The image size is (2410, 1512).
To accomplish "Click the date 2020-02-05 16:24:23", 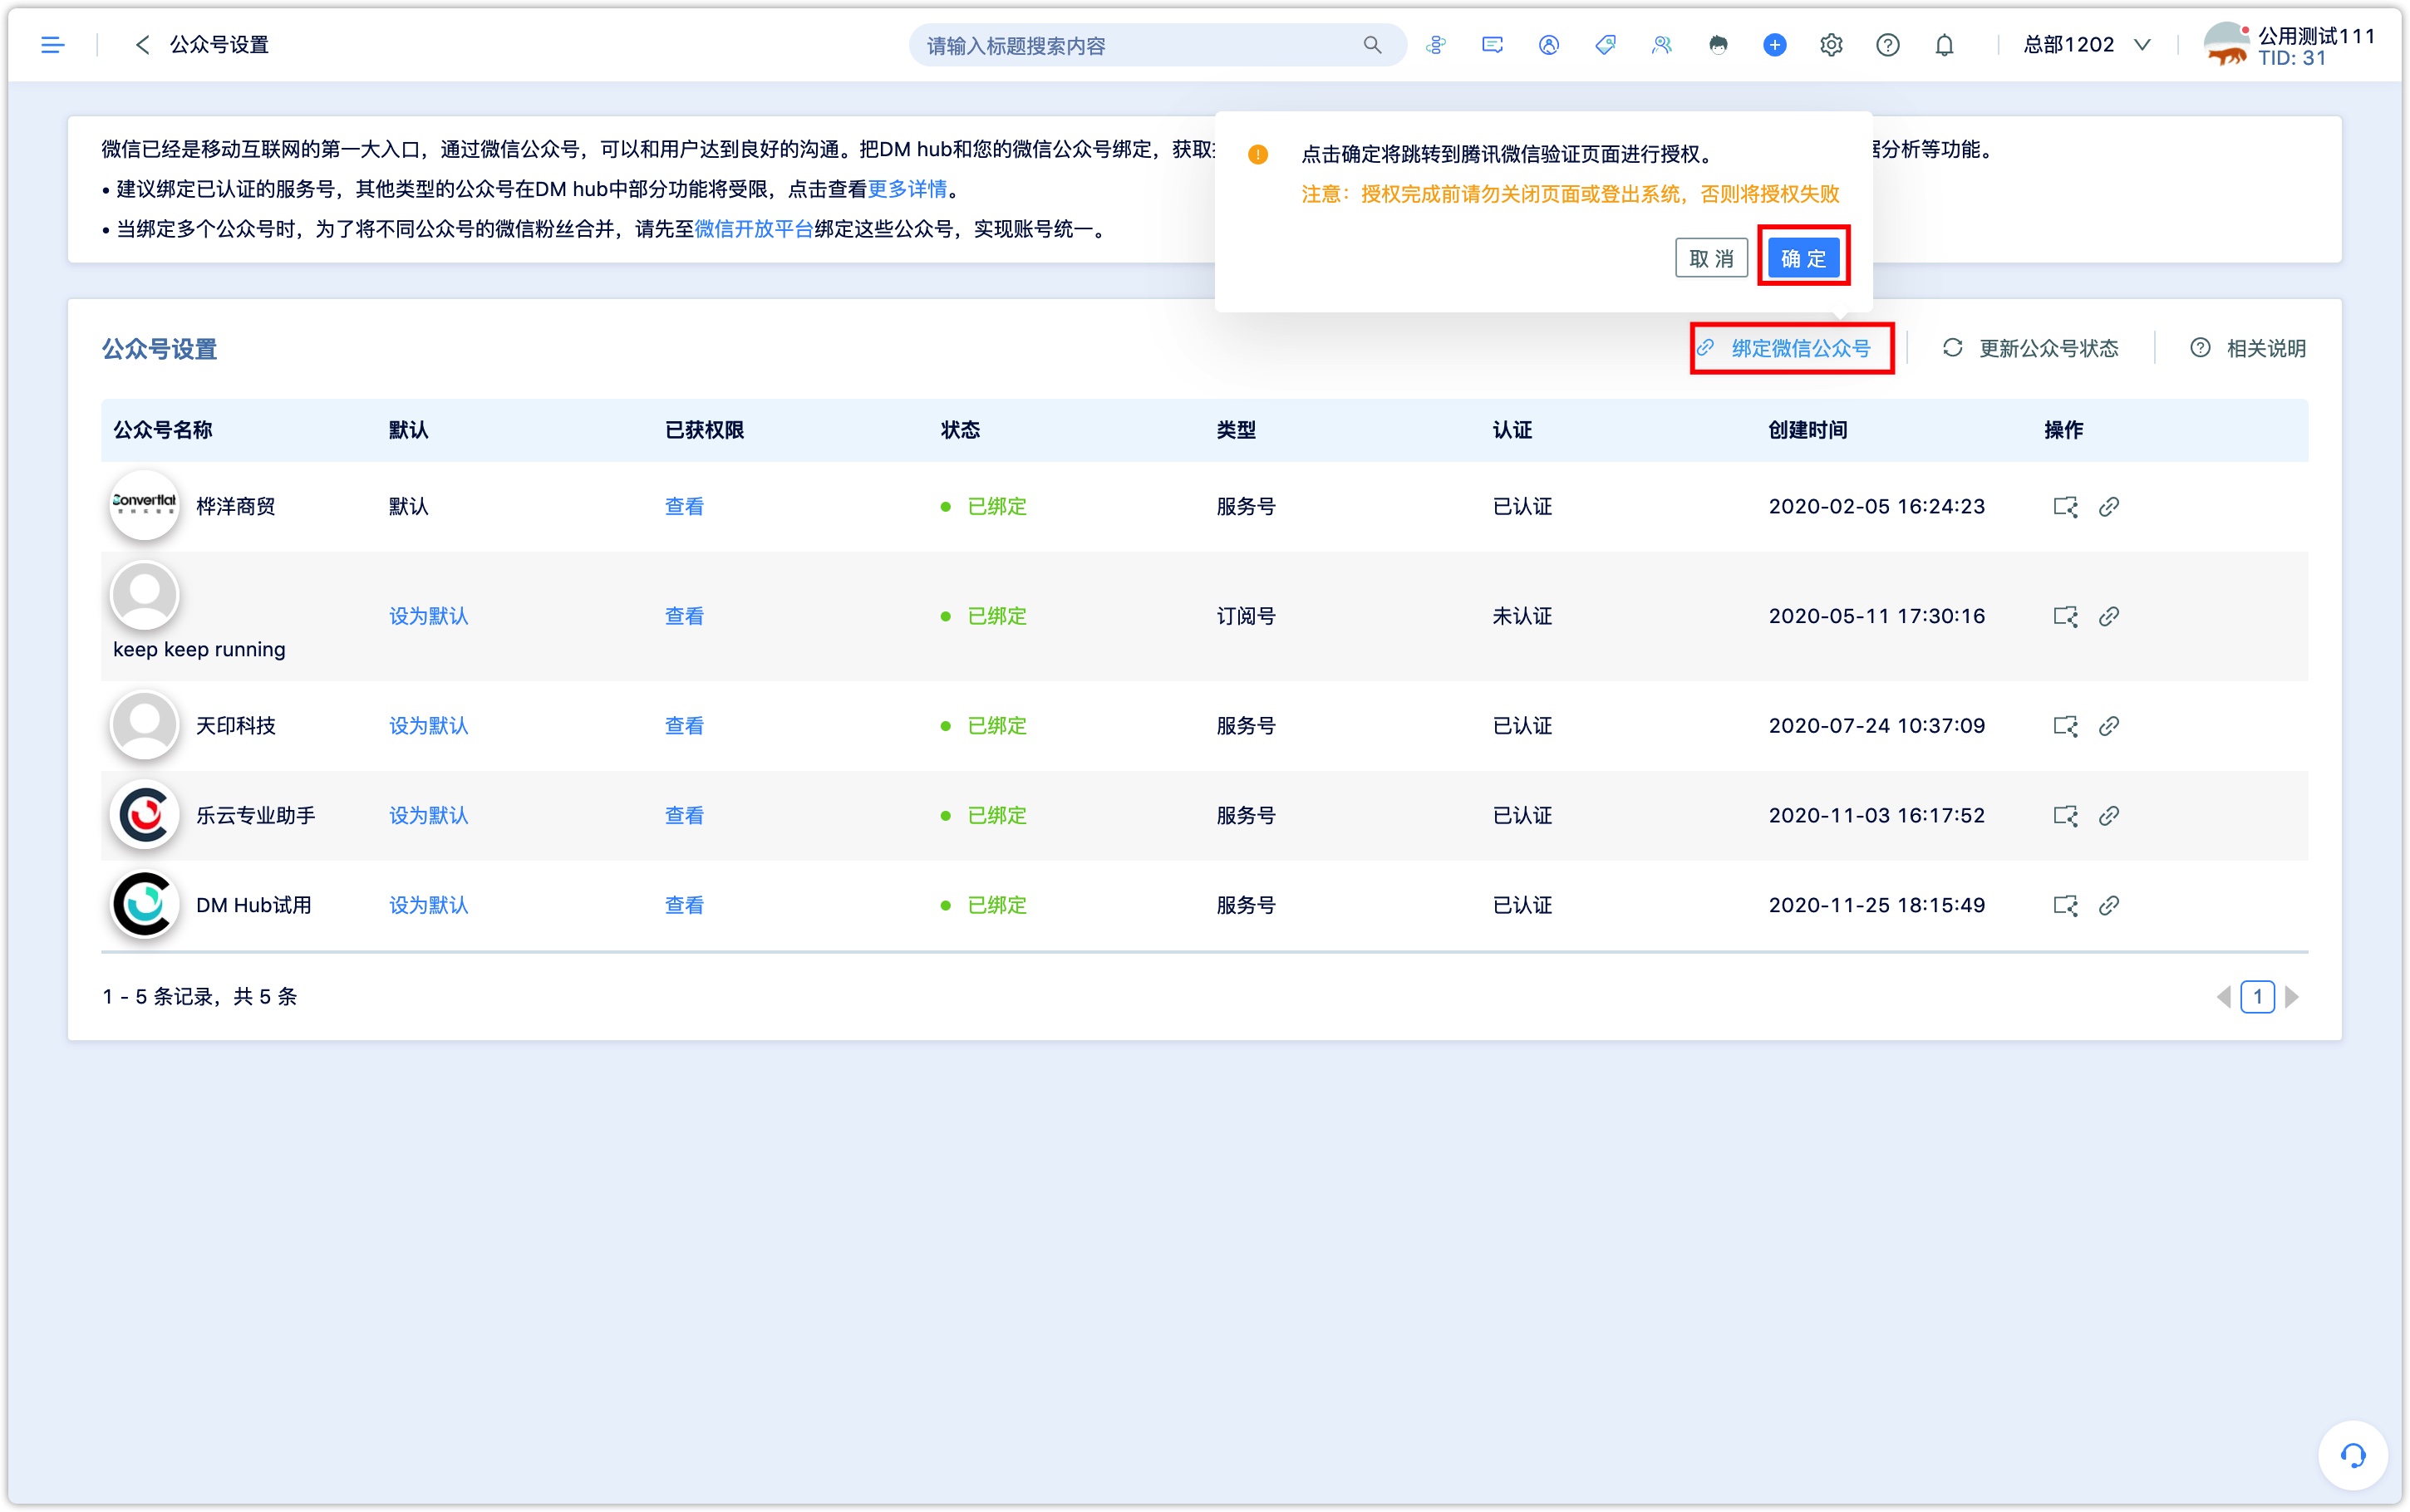I will click(1876, 507).
